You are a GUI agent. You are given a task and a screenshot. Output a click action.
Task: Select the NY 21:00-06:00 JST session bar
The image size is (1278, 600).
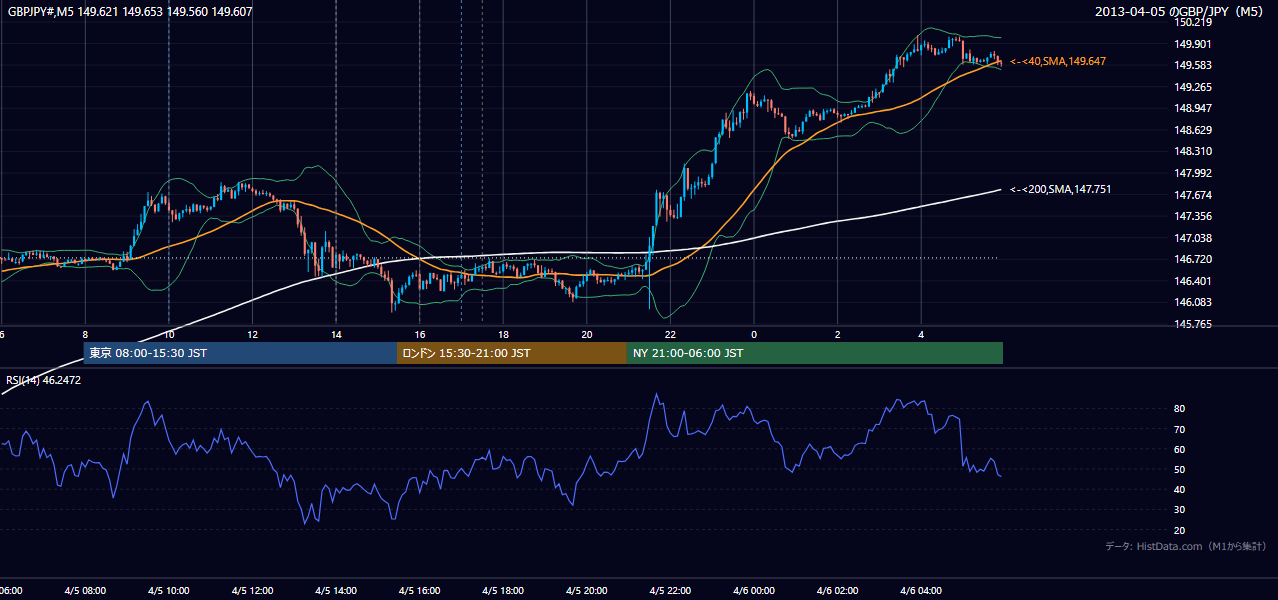click(x=815, y=353)
